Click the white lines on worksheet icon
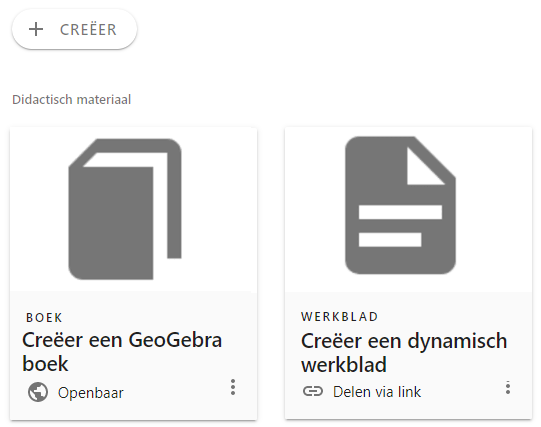Screen dimensions: 541x427 click(x=400, y=226)
